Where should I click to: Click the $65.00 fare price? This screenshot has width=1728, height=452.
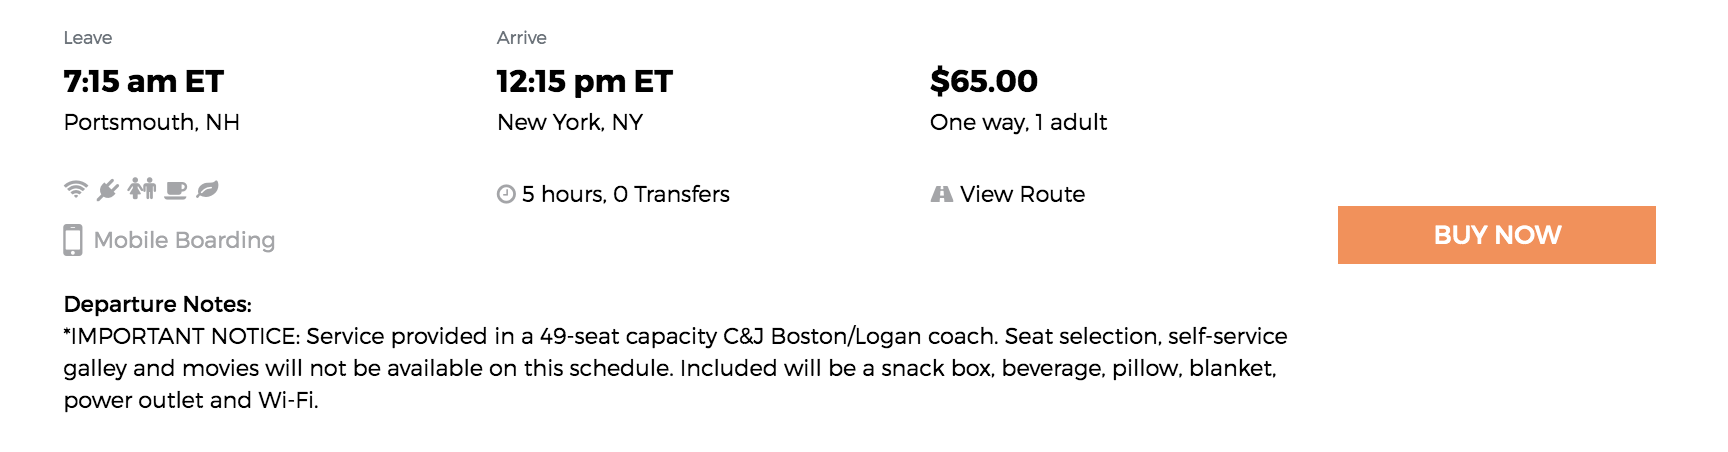tap(984, 81)
